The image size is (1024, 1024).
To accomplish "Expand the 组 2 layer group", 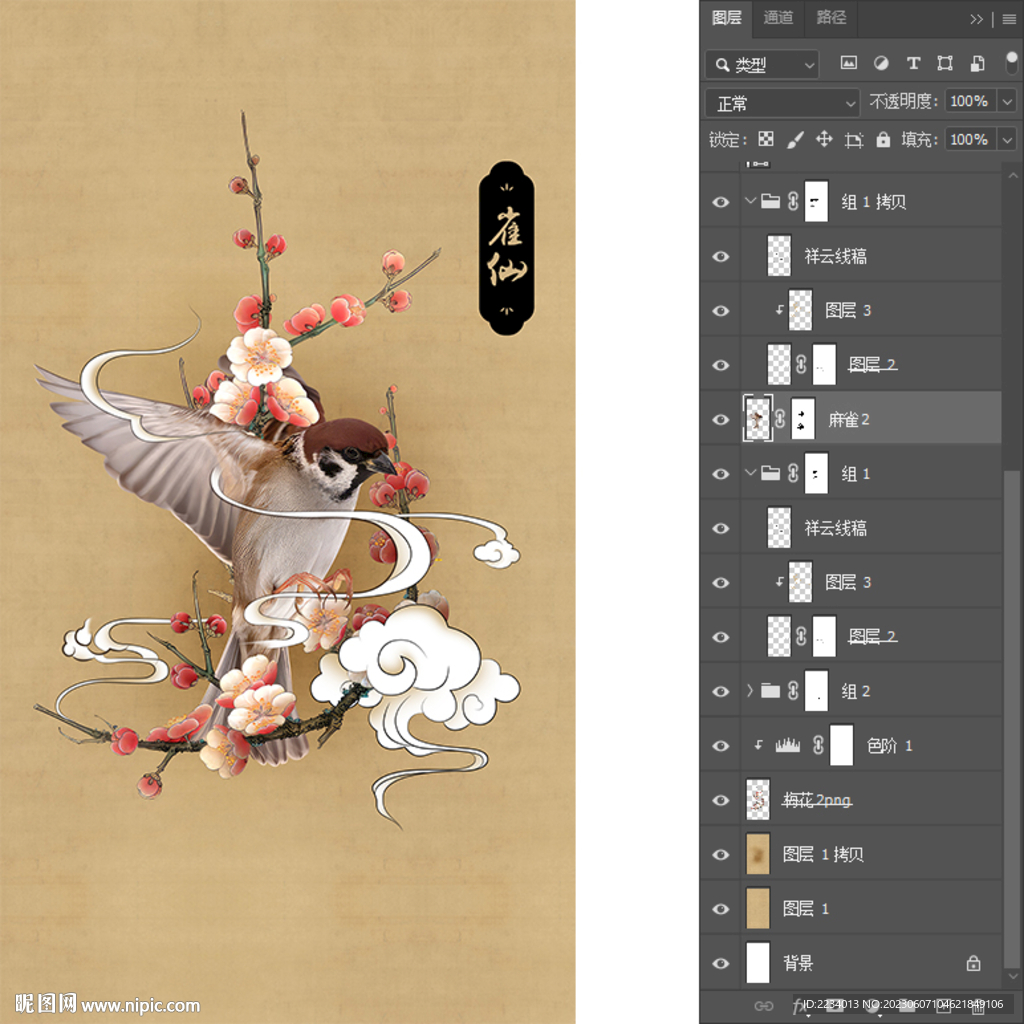I will tap(750, 691).
